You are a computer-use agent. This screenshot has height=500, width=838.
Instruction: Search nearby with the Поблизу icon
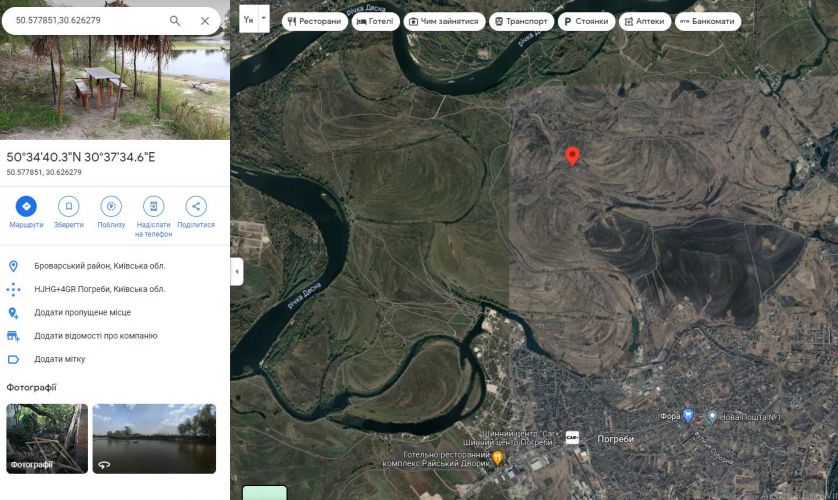pos(111,207)
